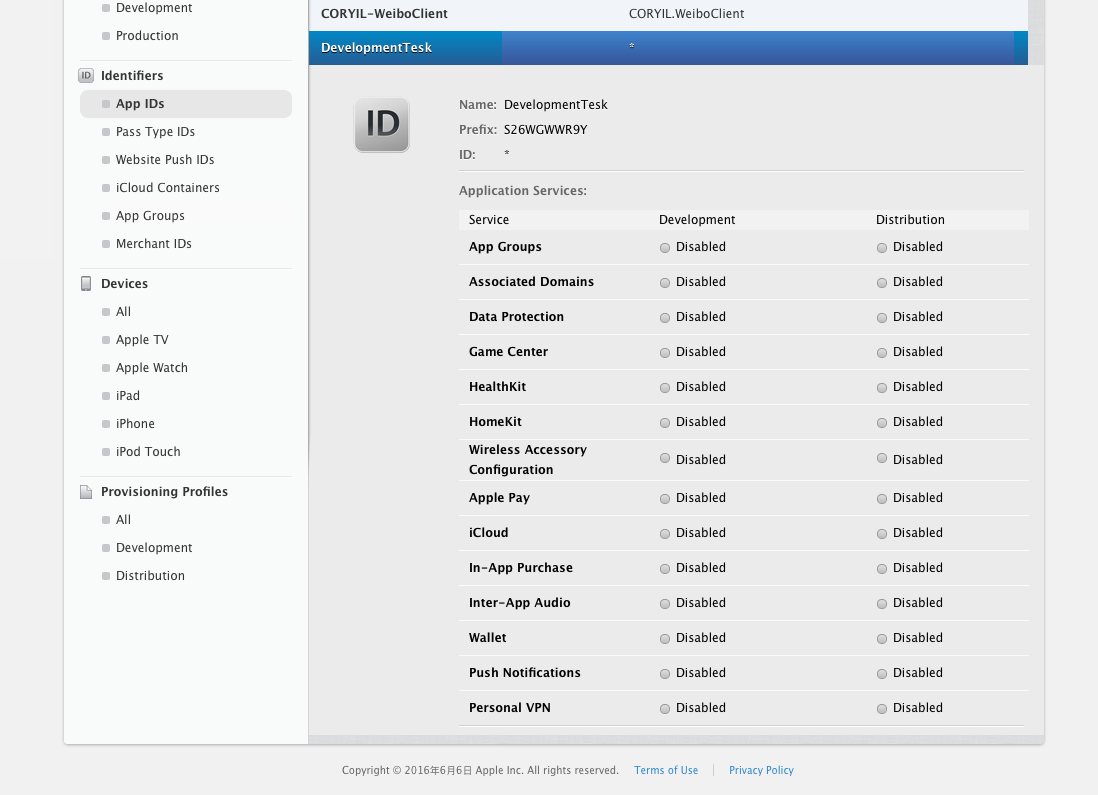The image size is (1098, 795).
Task: Show iPad devices
Action: click(x=127, y=396)
